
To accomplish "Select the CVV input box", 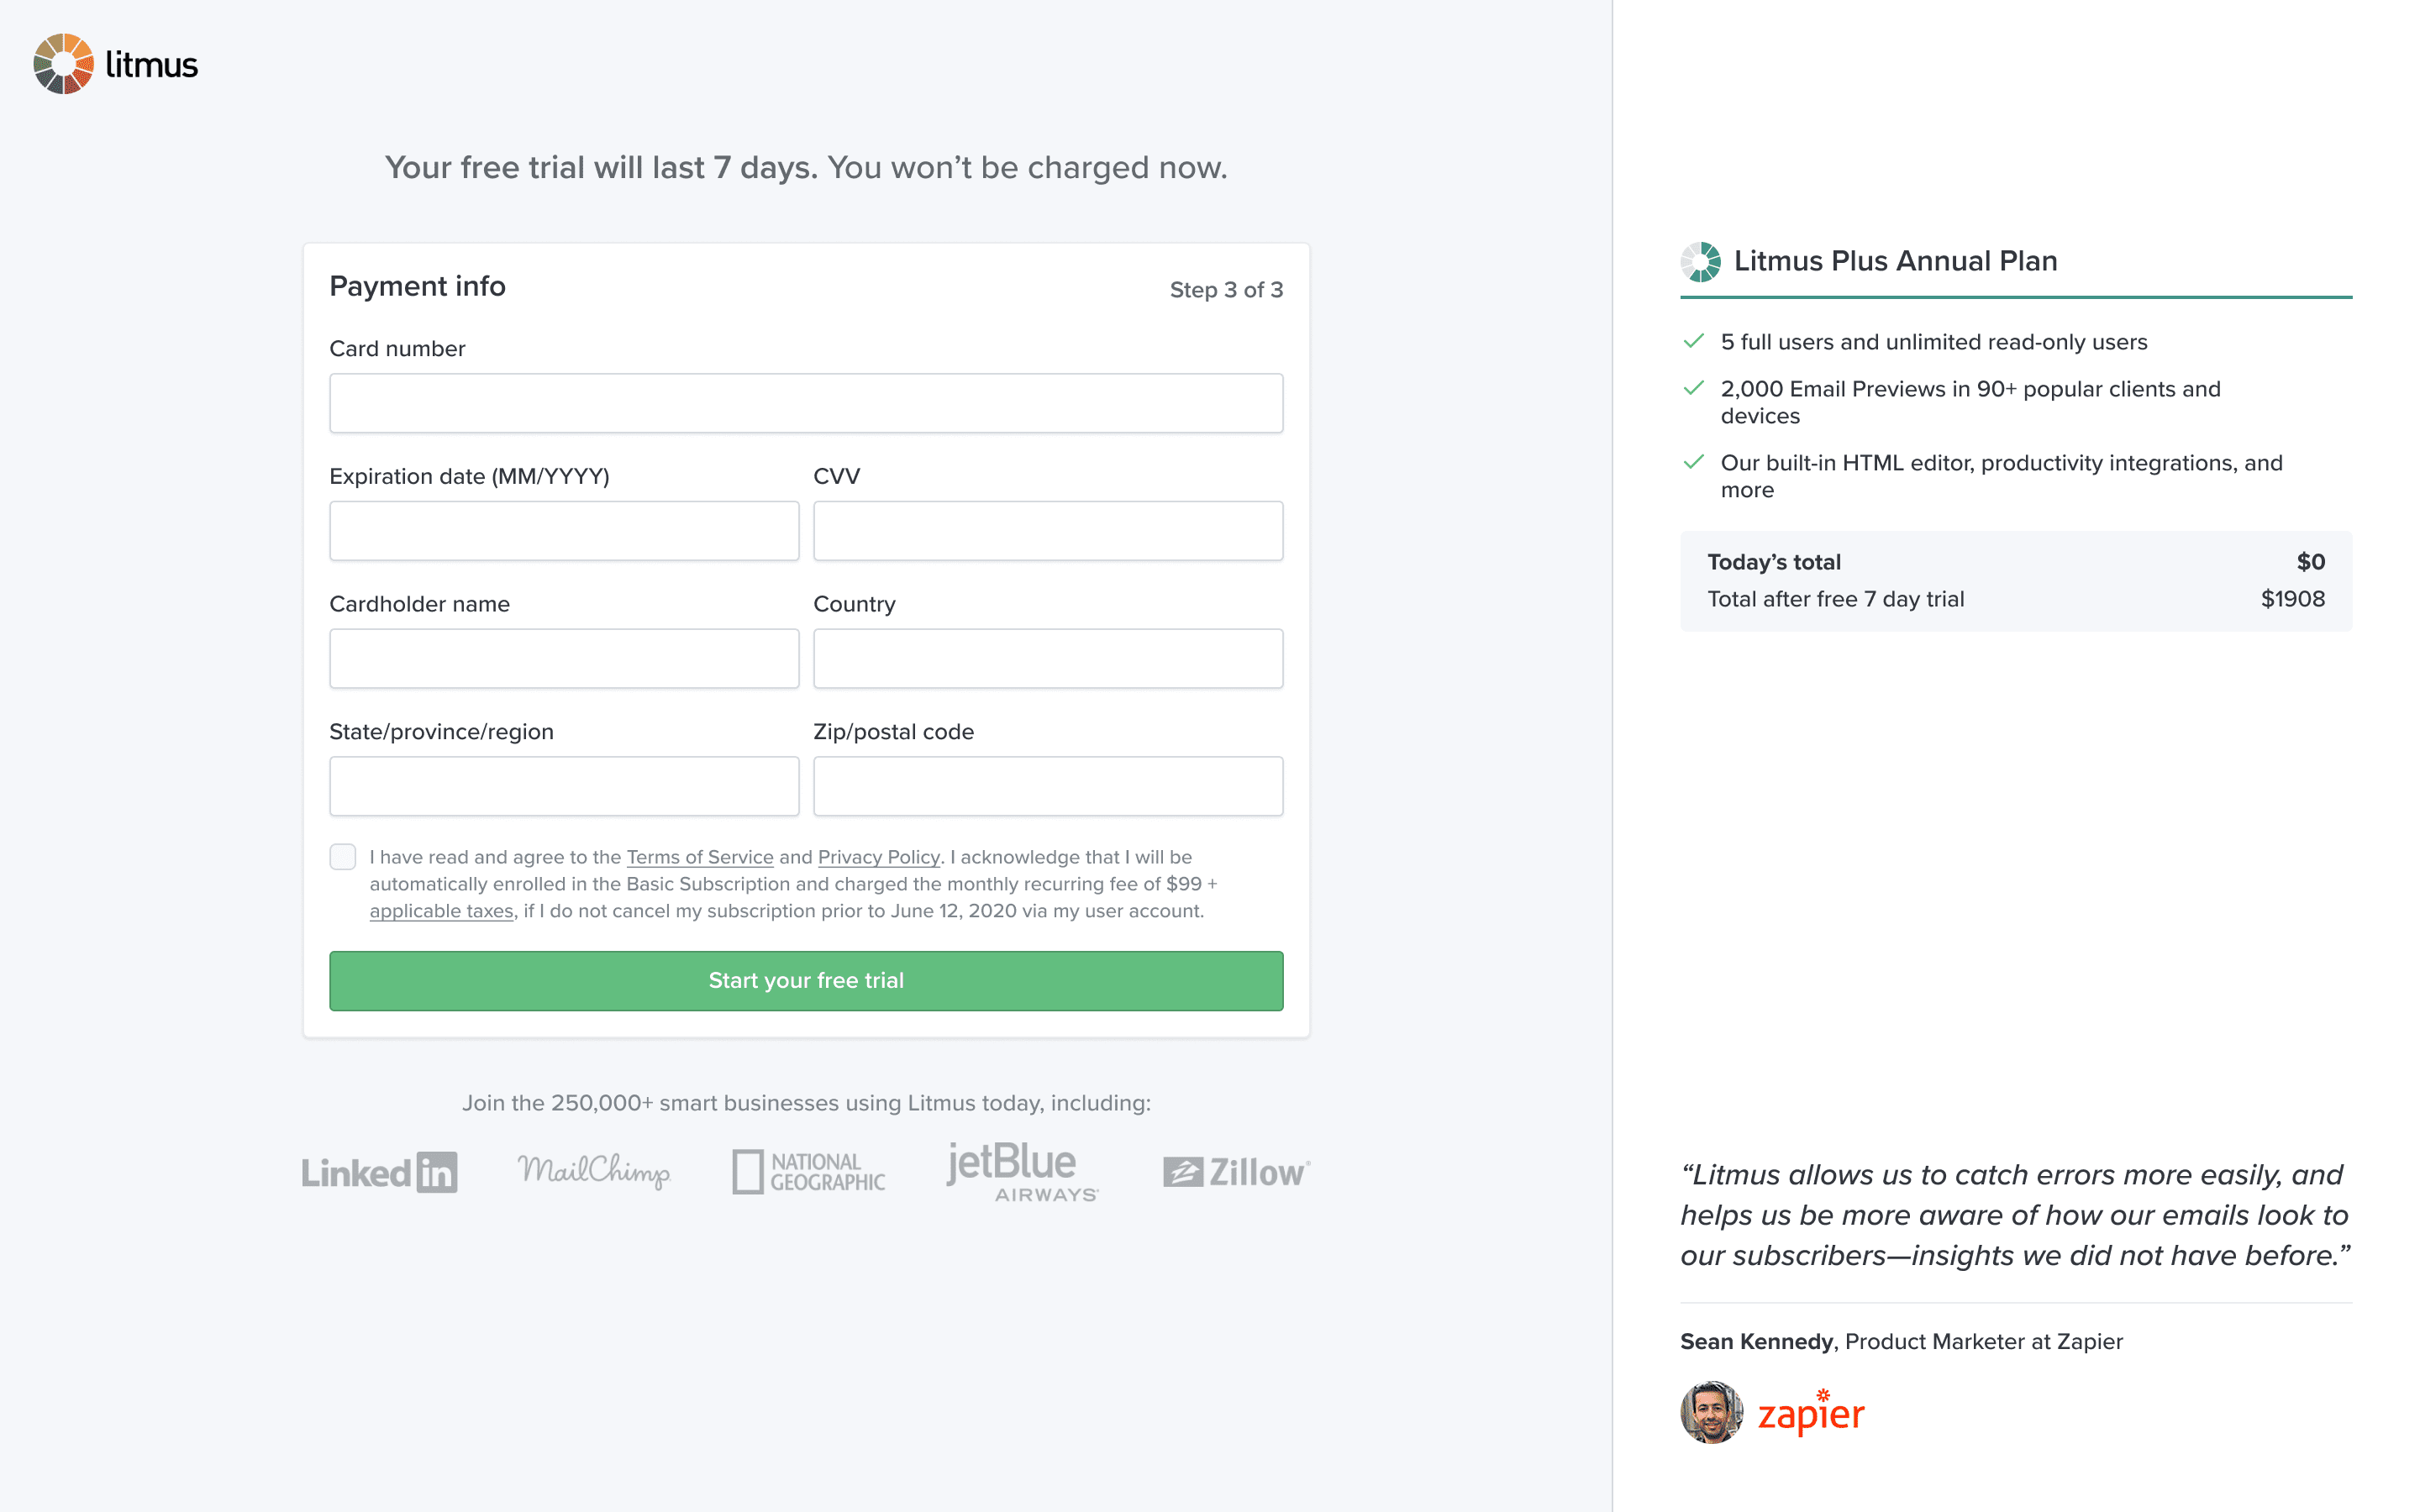I will point(1047,531).
